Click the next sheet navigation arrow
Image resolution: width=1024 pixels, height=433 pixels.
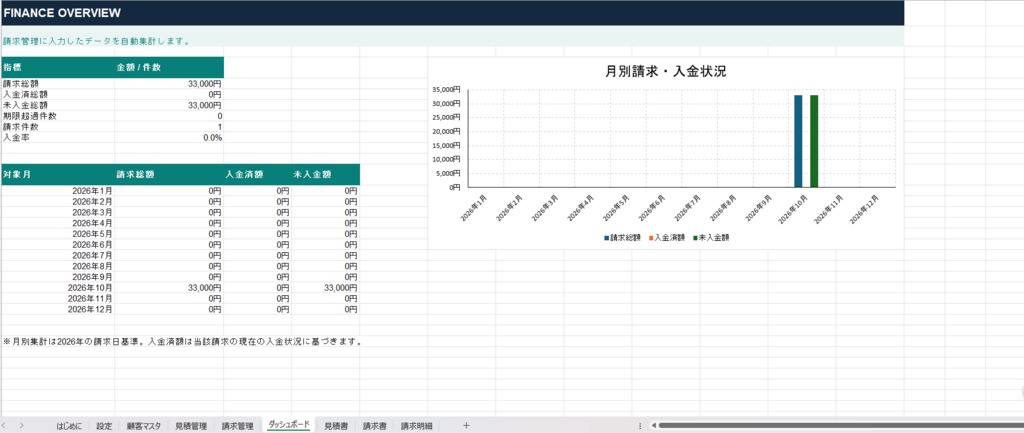[22, 425]
